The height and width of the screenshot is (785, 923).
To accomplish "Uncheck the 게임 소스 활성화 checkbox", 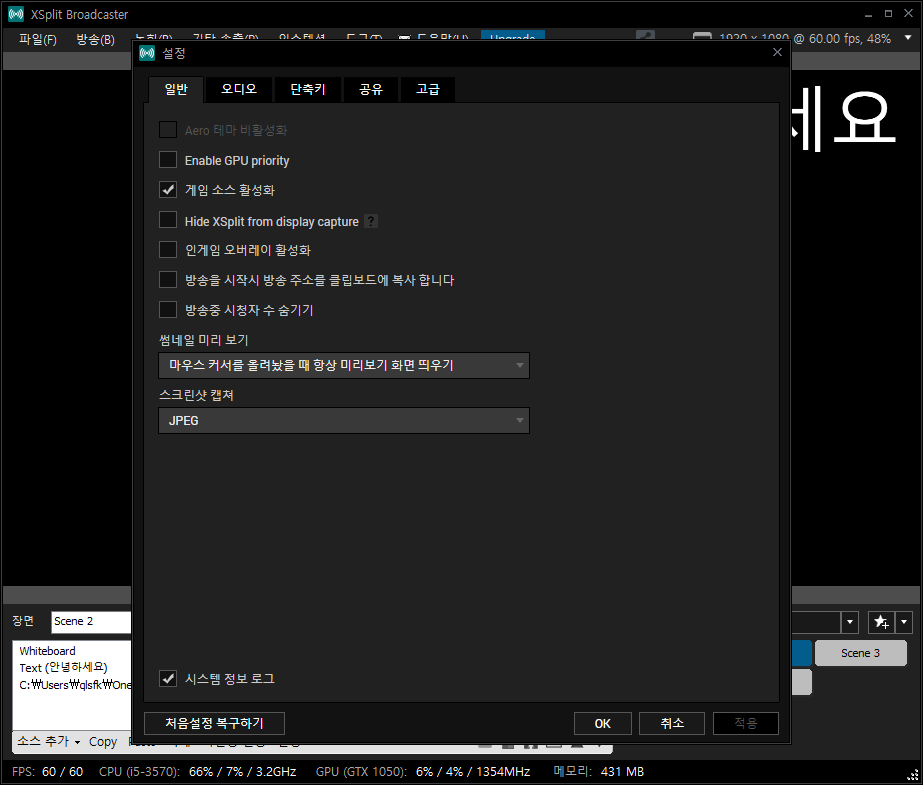I will 168,189.
